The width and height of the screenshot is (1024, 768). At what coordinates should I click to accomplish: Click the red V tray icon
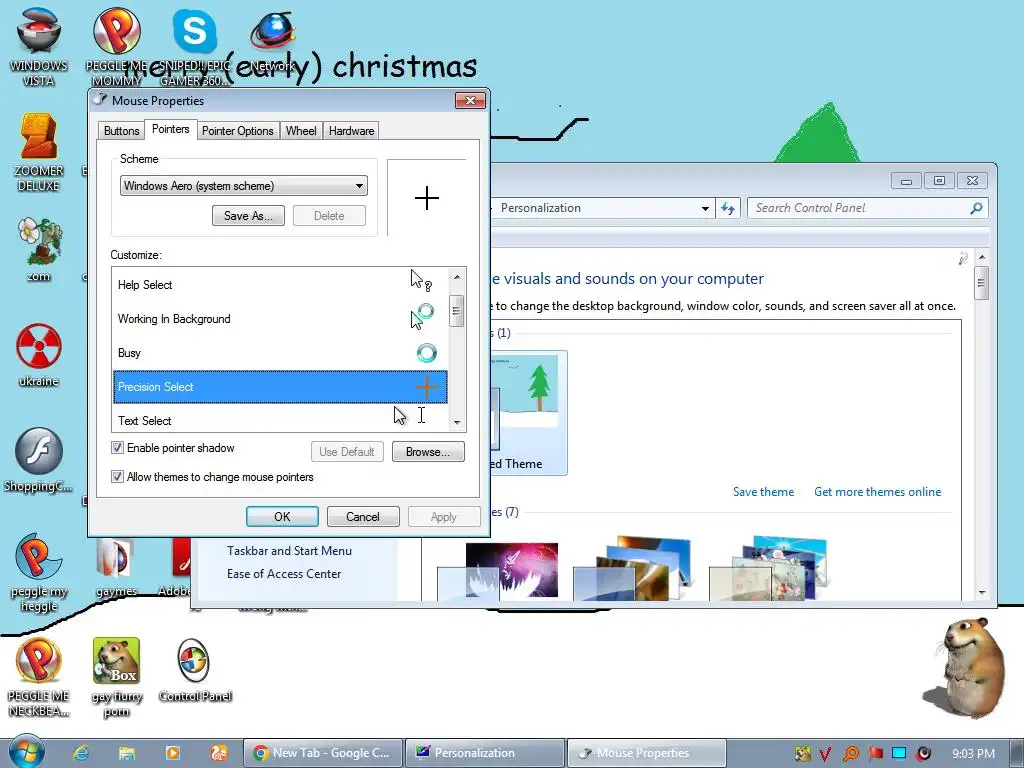coord(825,754)
